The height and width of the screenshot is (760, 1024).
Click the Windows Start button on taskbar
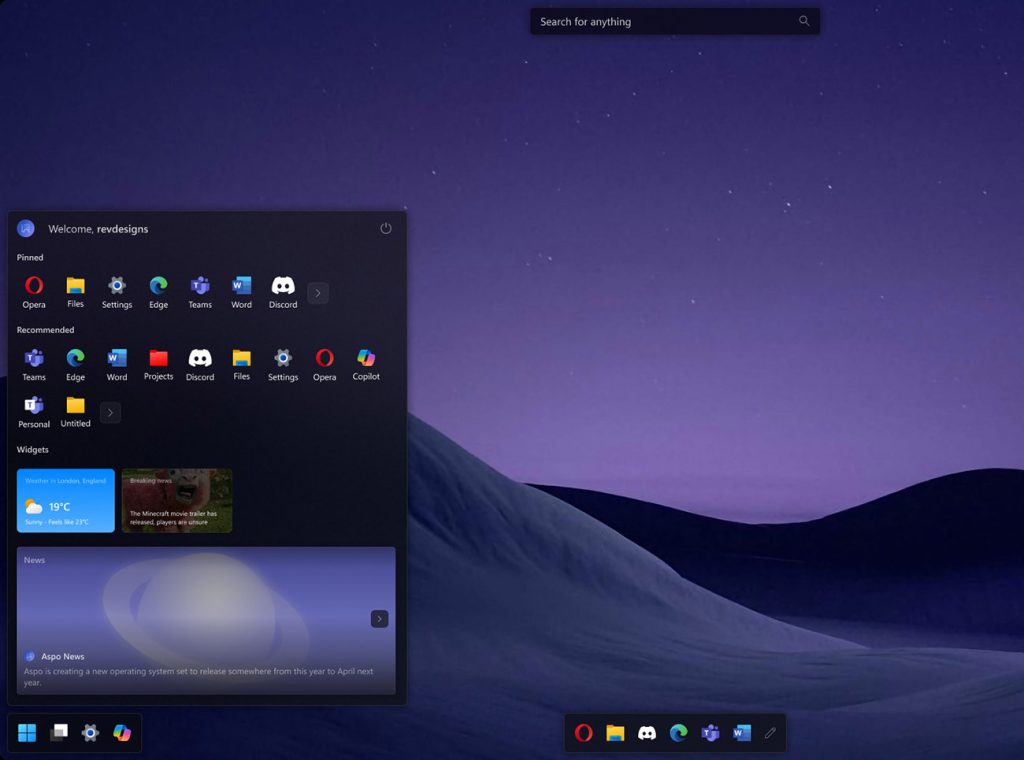27,733
